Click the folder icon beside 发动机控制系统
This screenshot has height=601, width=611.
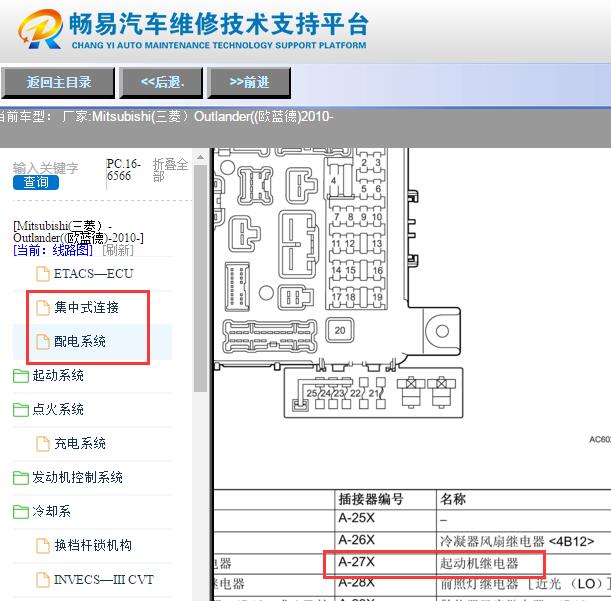tap(21, 478)
